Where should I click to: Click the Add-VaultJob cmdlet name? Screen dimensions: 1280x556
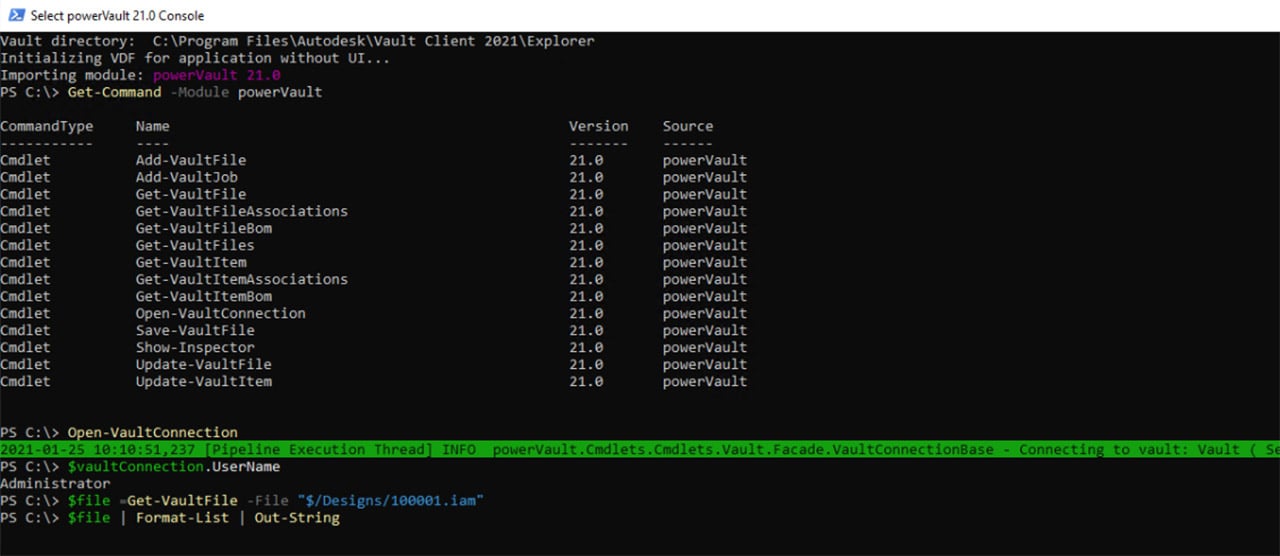186,177
